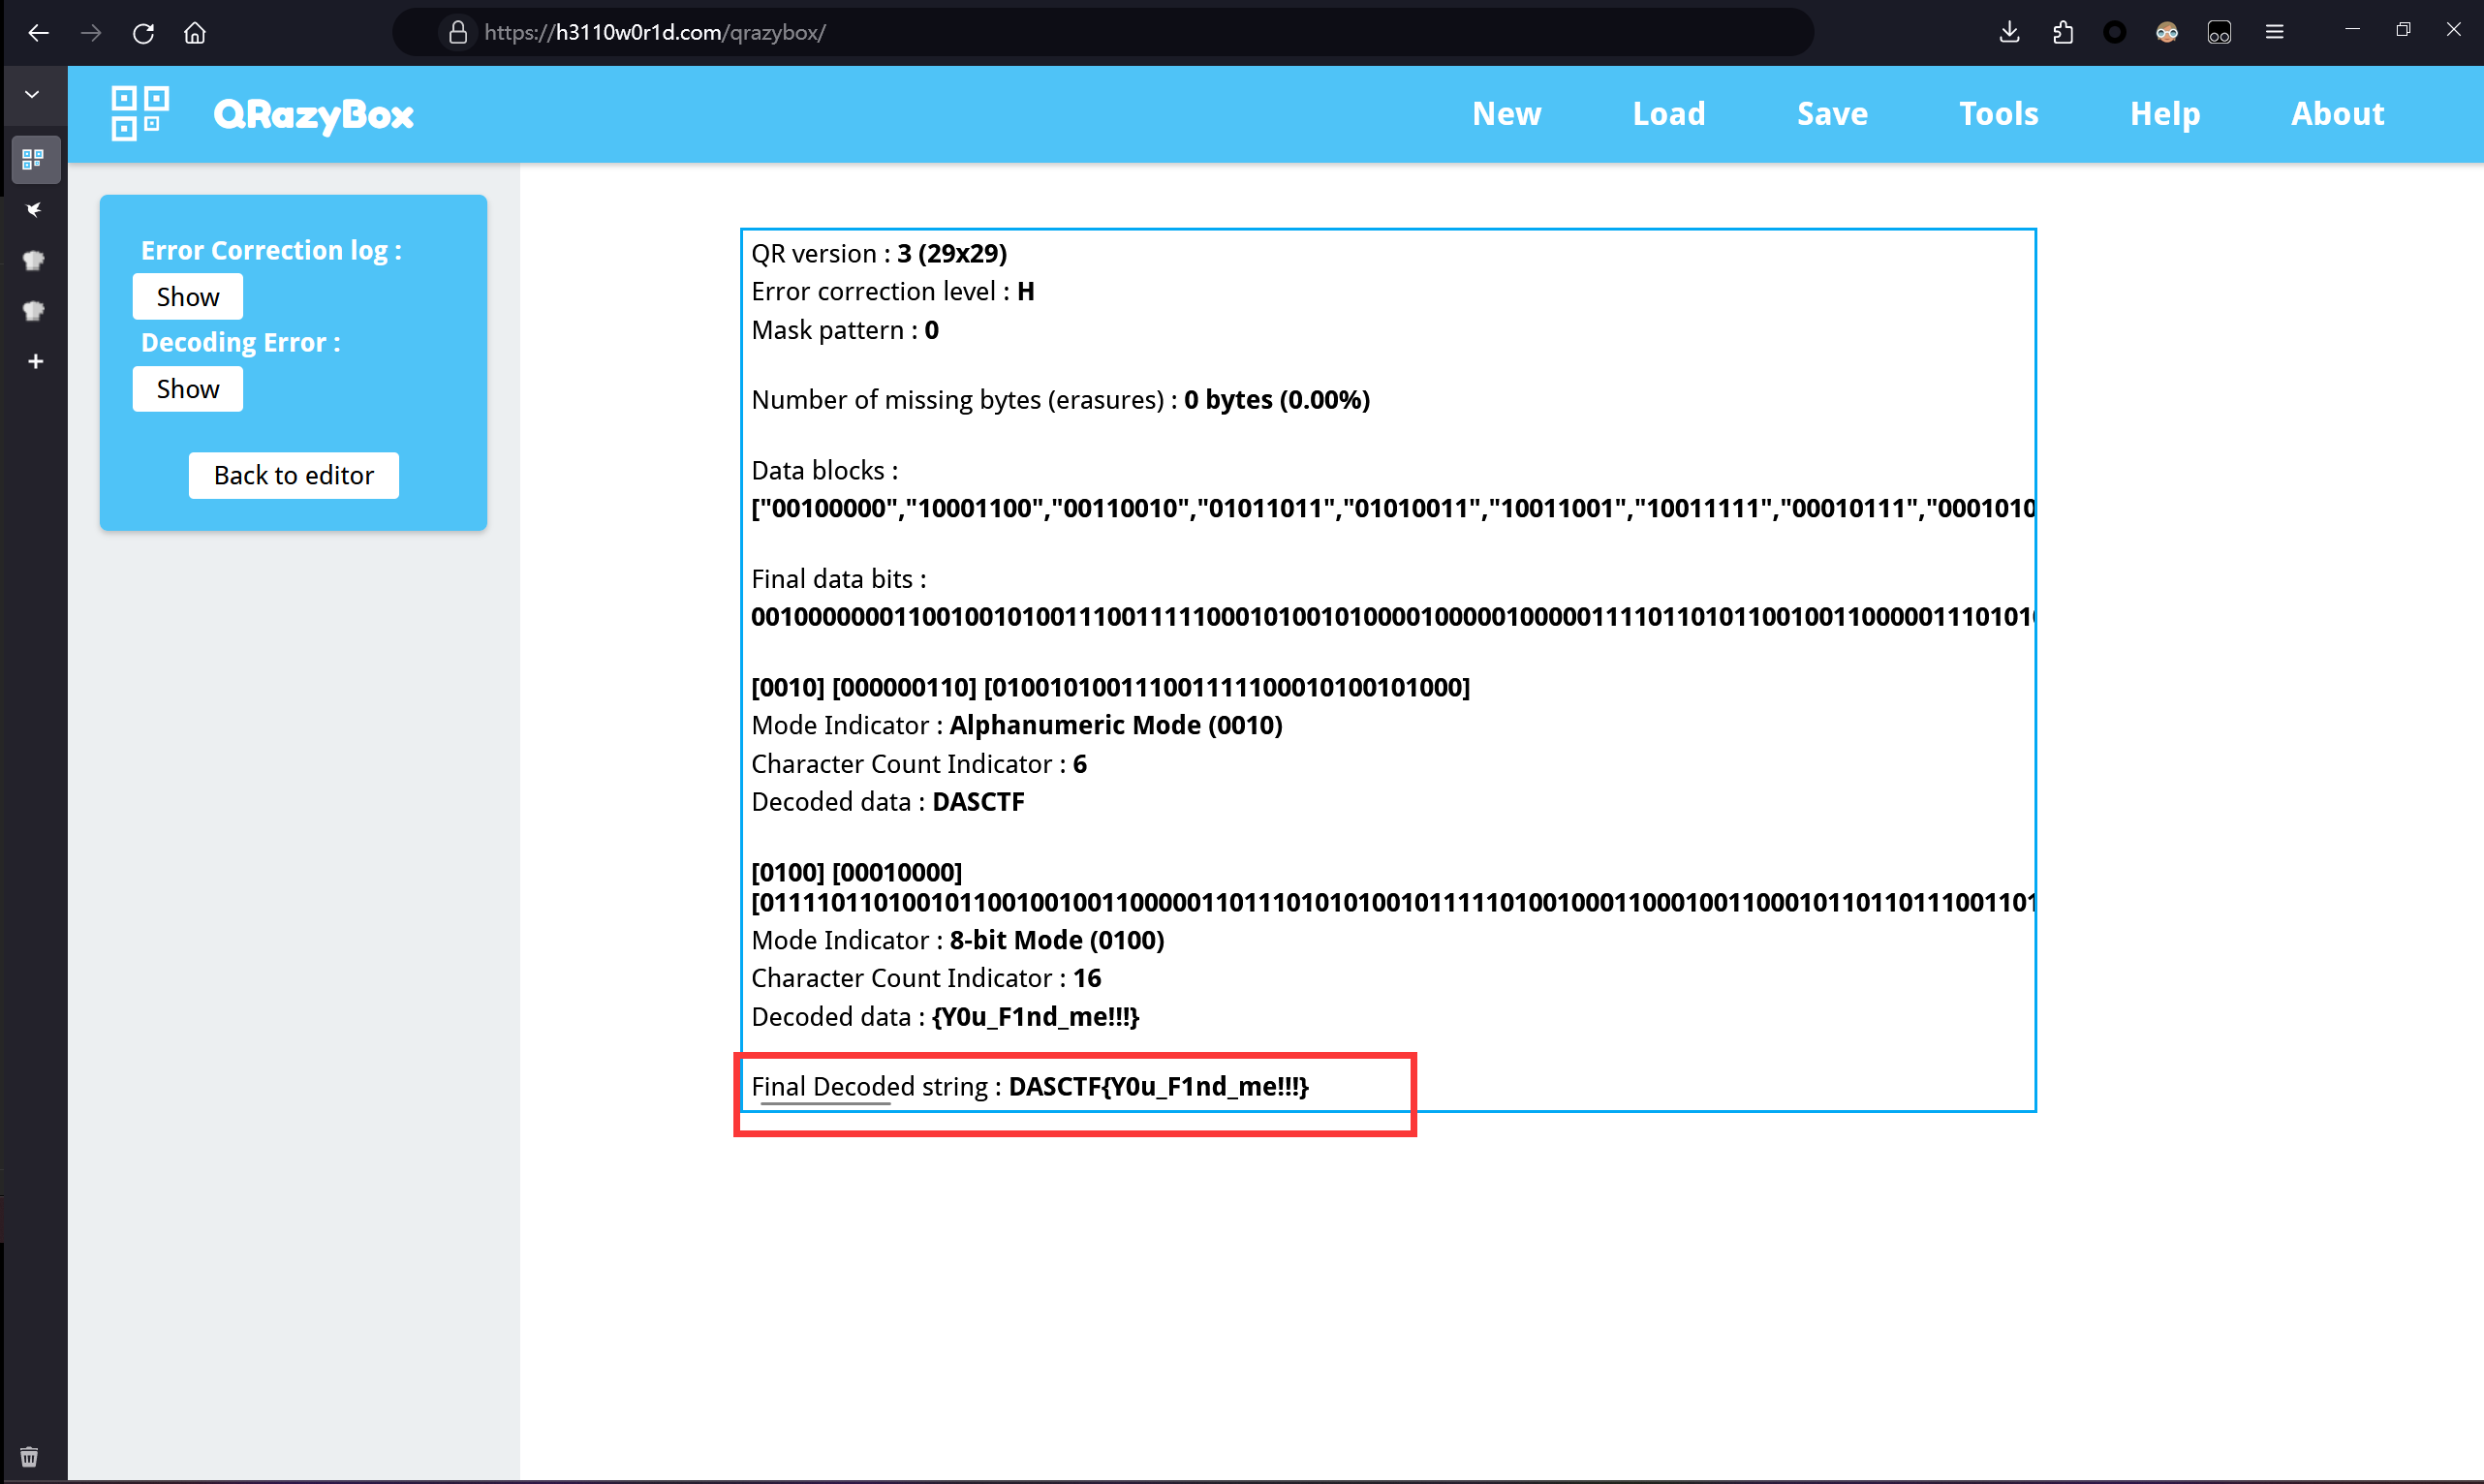2484x1484 pixels.
Task: Open the browser home page
Action: (x=195, y=33)
